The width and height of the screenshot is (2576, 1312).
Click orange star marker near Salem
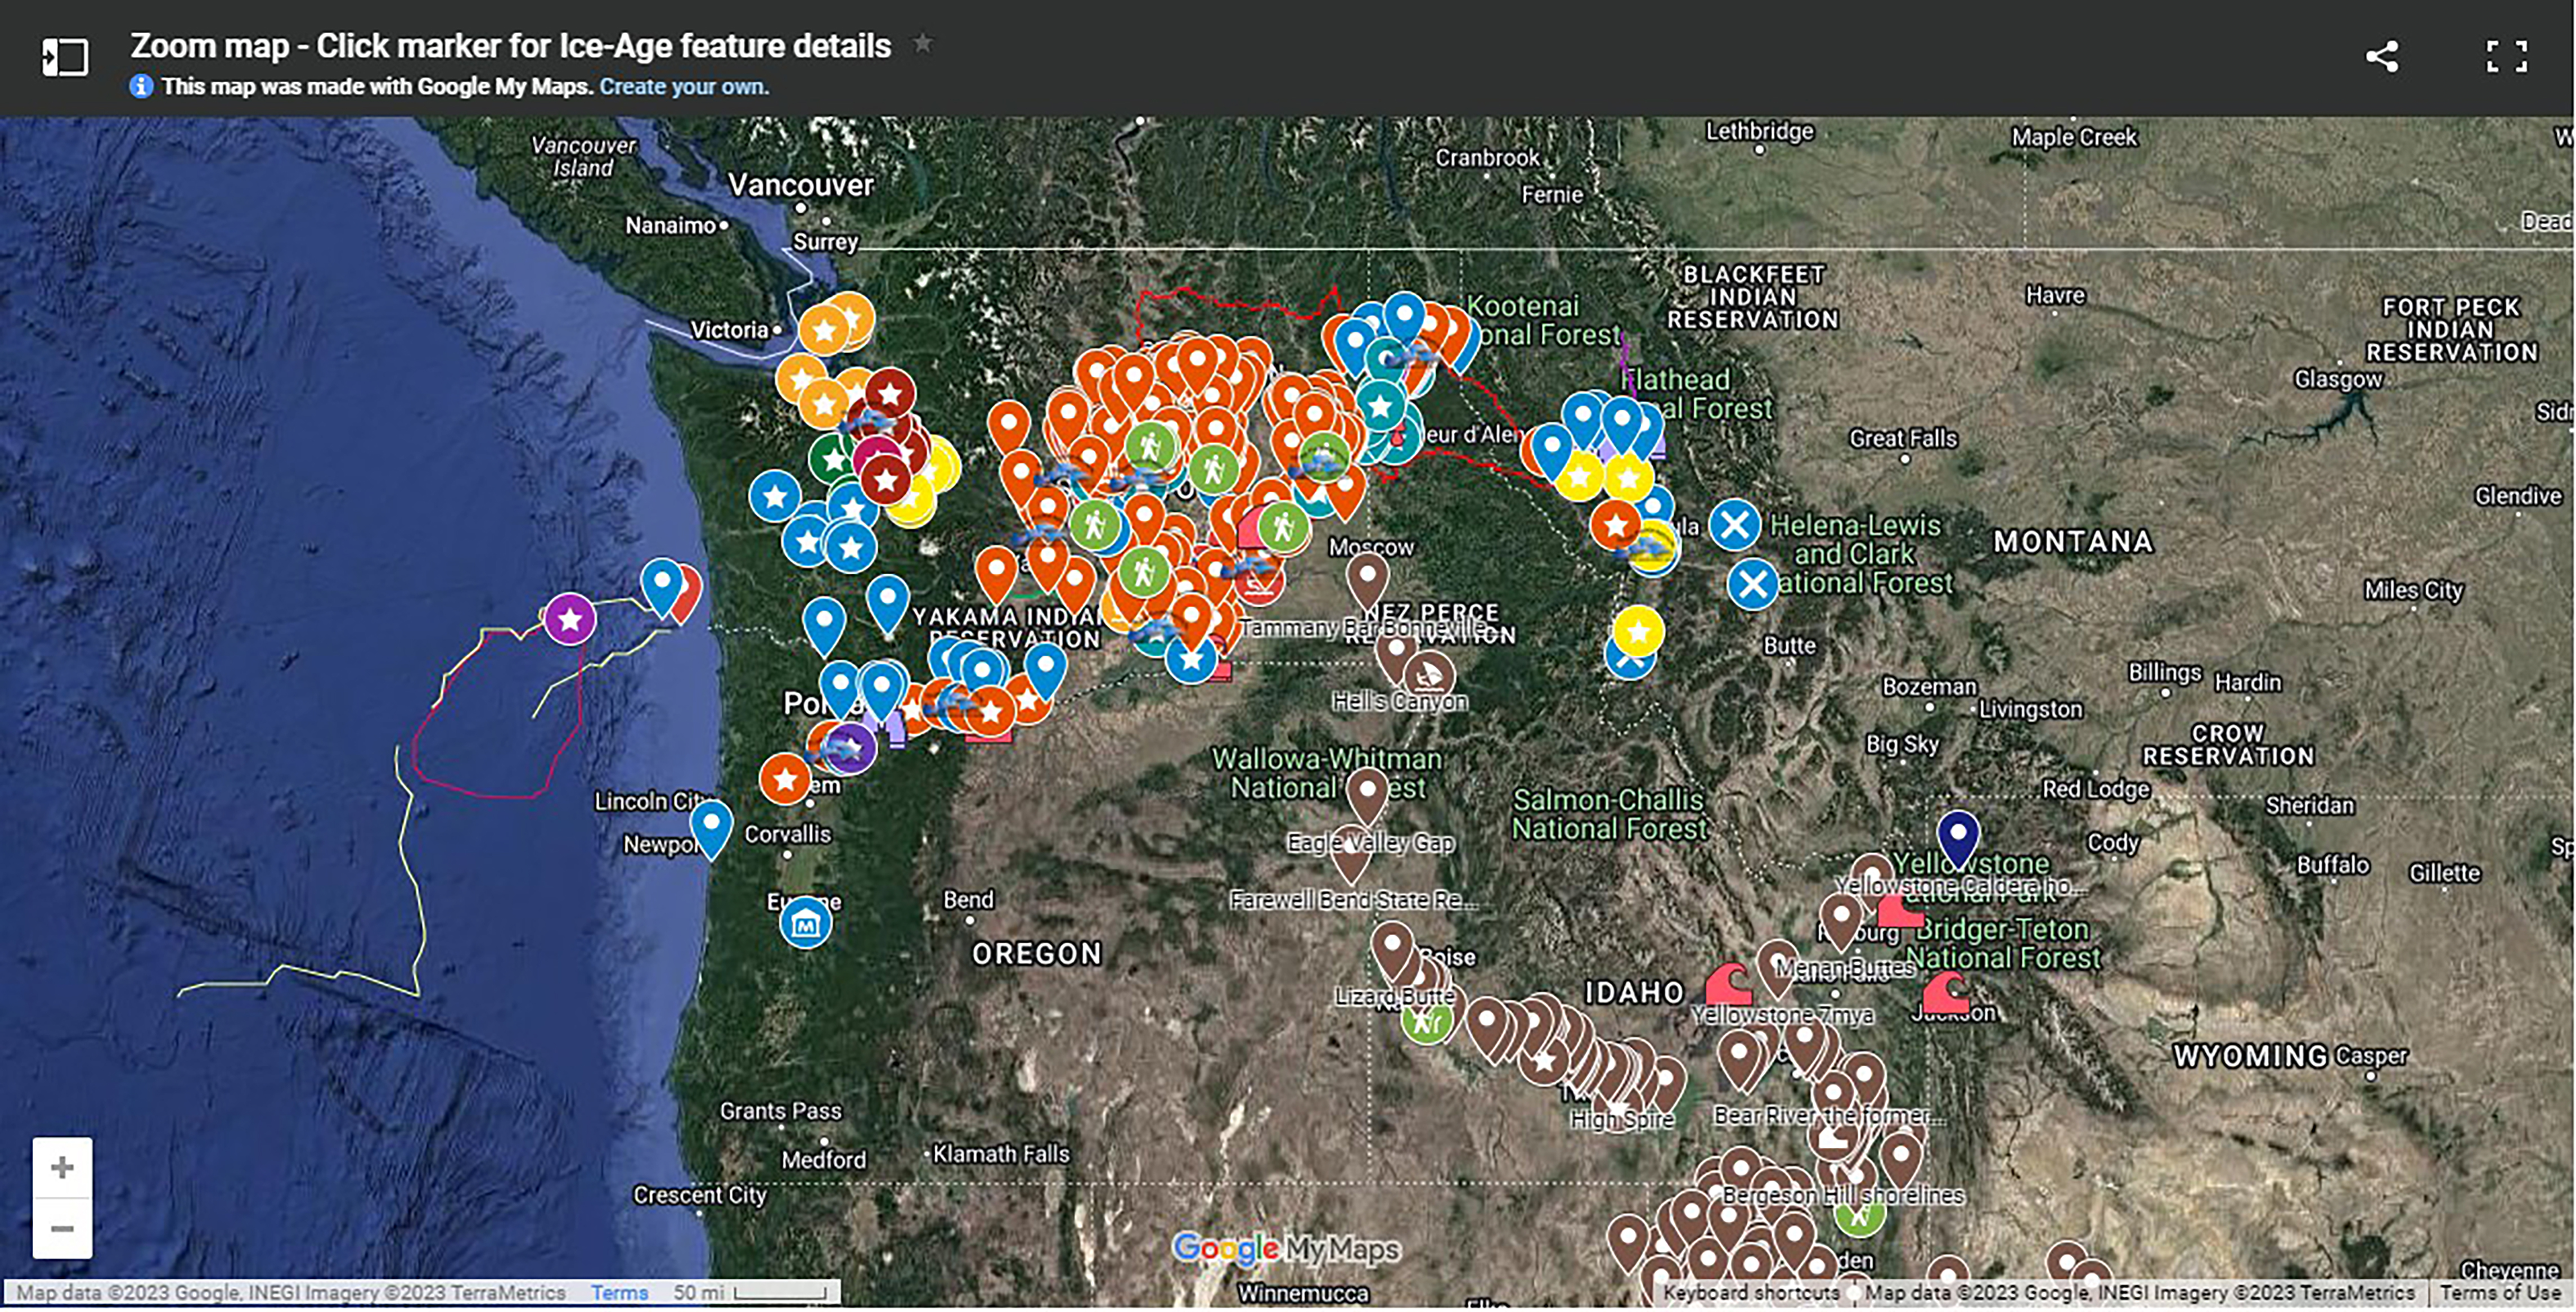pyautogui.click(x=785, y=778)
